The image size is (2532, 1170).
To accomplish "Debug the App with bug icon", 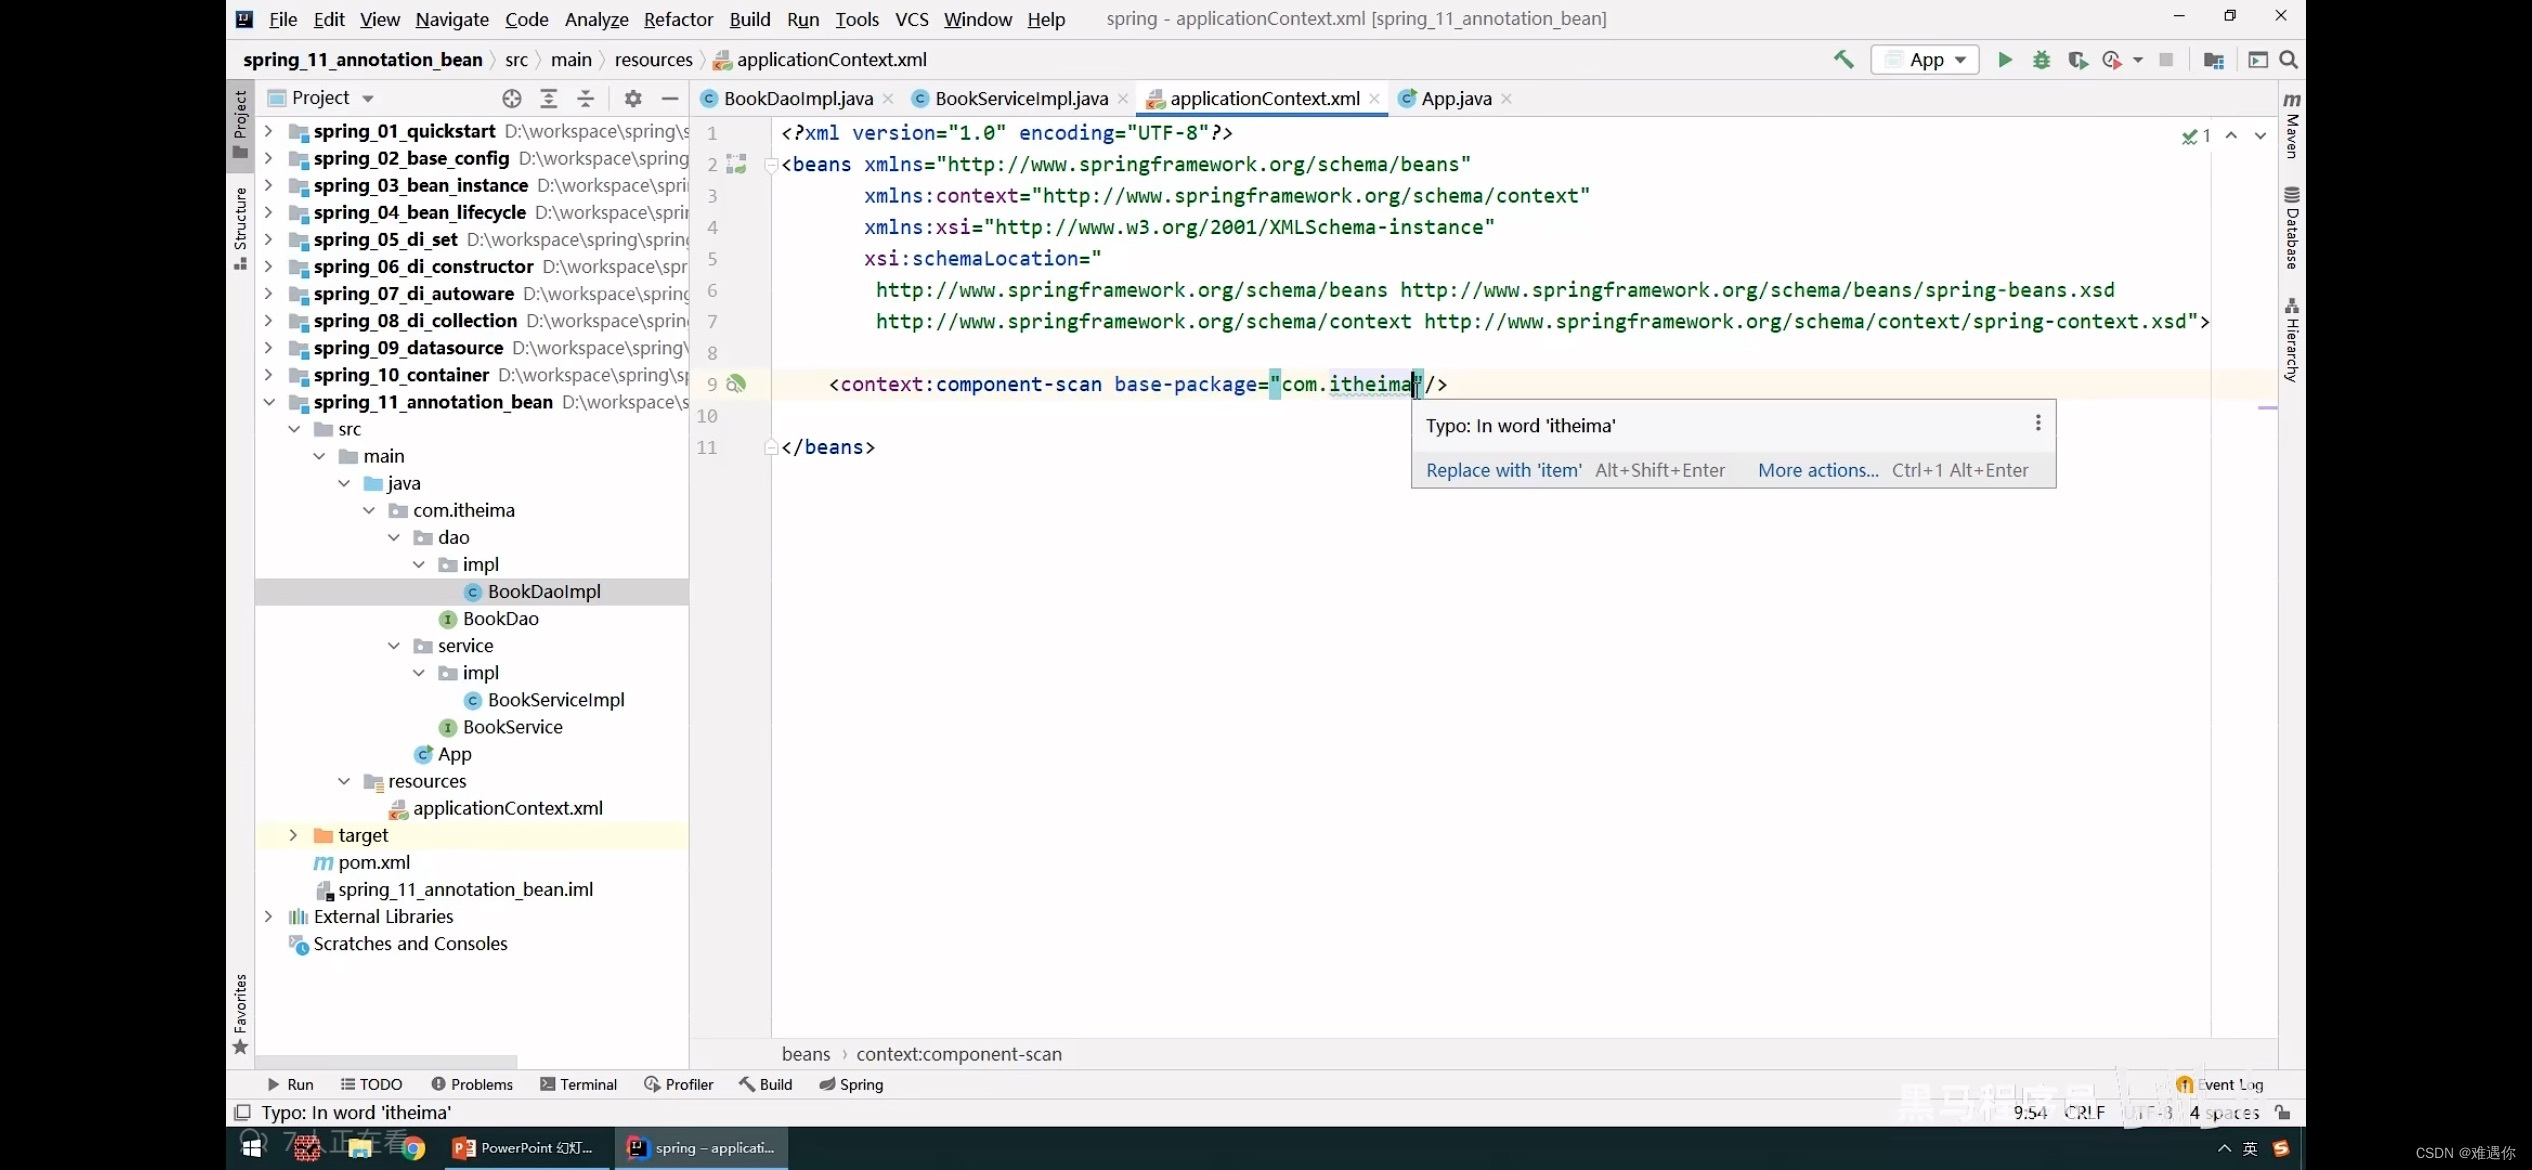I will pyautogui.click(x=2041, y=60).
